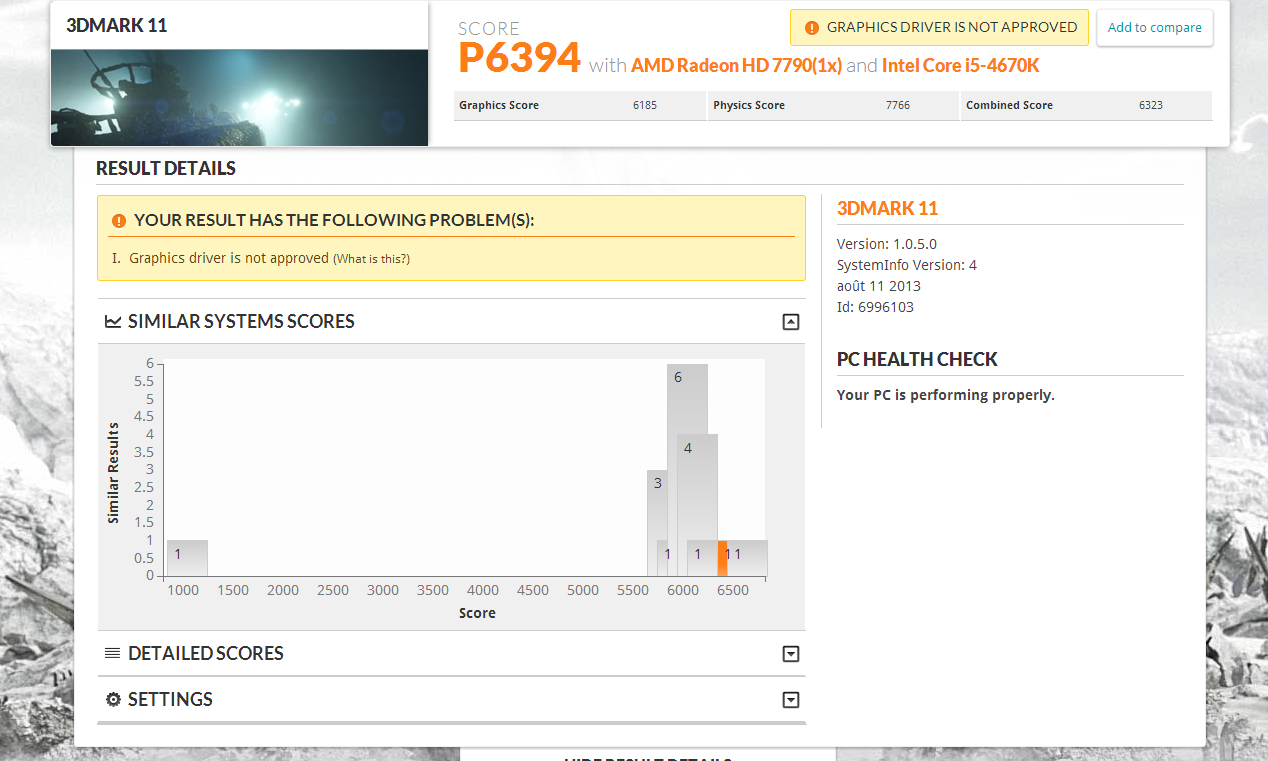Click the What is this? link
Image resolution: width=1268 pixels, height=761 pixels.
(x=371, y=259)
